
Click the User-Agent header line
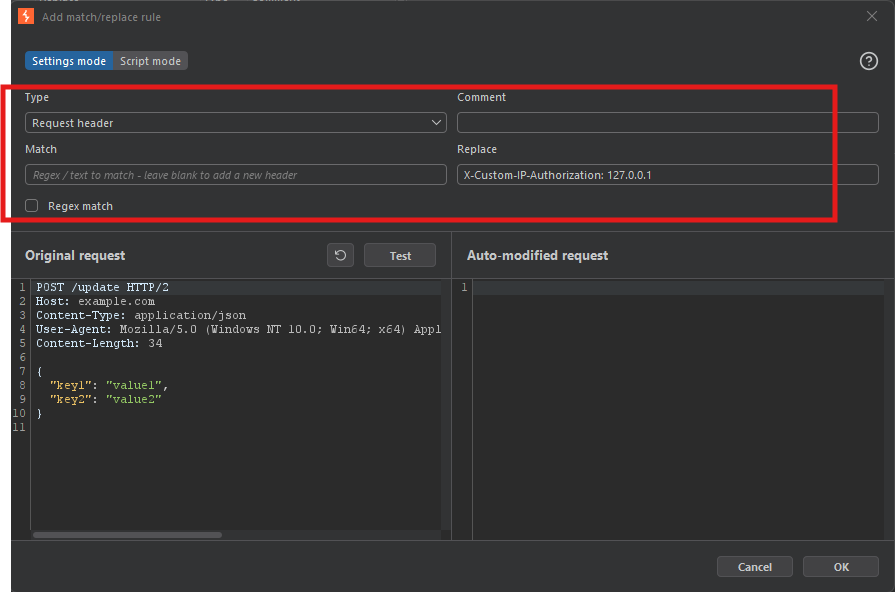(x=238, y=329)
